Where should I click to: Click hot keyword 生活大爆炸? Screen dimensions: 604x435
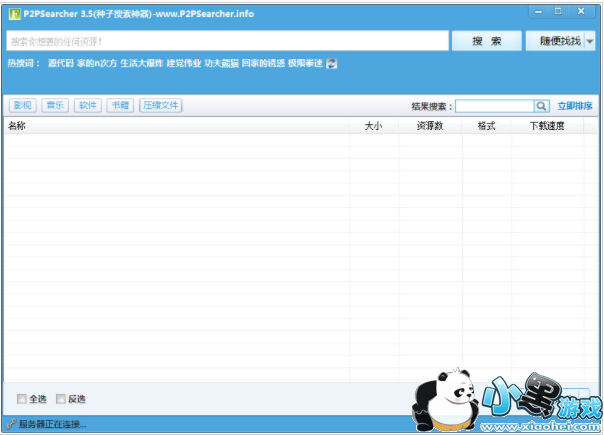tap(142, 63)
